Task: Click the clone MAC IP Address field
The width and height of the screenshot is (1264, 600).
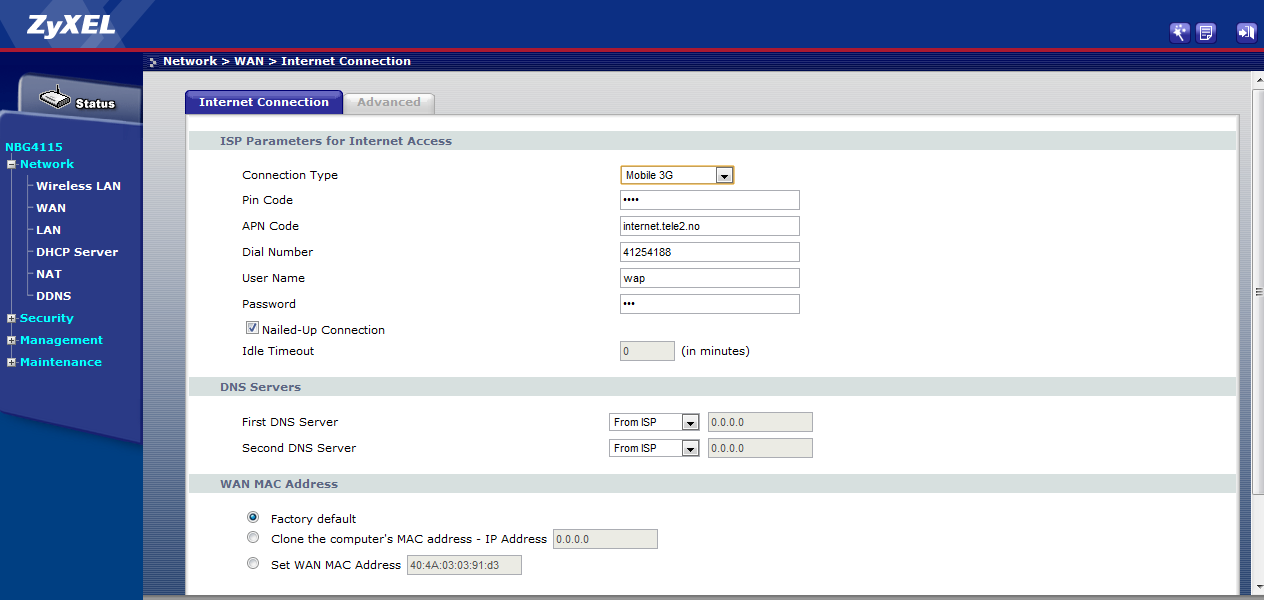Action: click(605, 539)
